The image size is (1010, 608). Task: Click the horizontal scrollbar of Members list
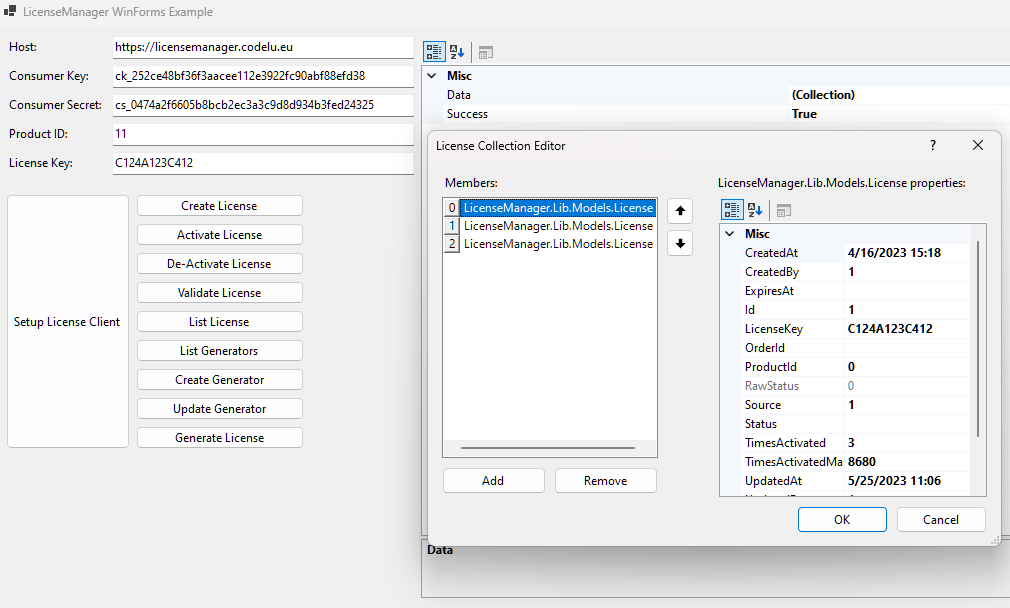coord(548,448)
